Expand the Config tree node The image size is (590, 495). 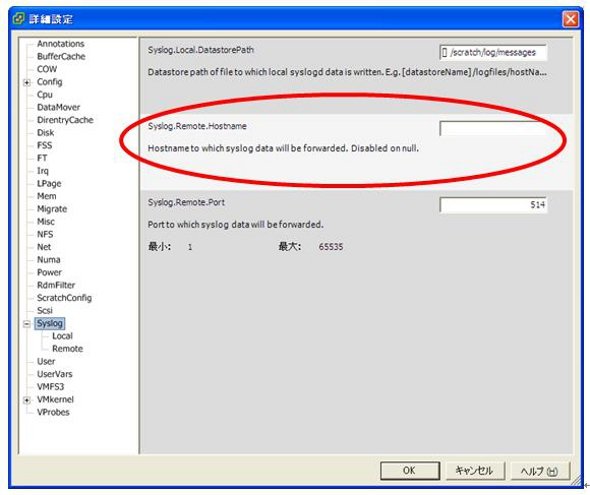point(27,82)
